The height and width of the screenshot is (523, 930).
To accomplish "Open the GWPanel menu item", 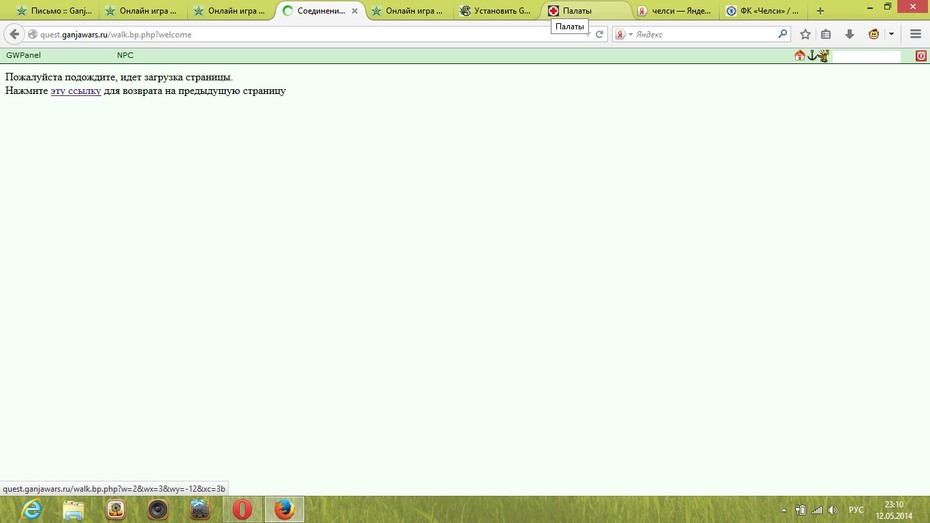I will [x=23, y=55].
